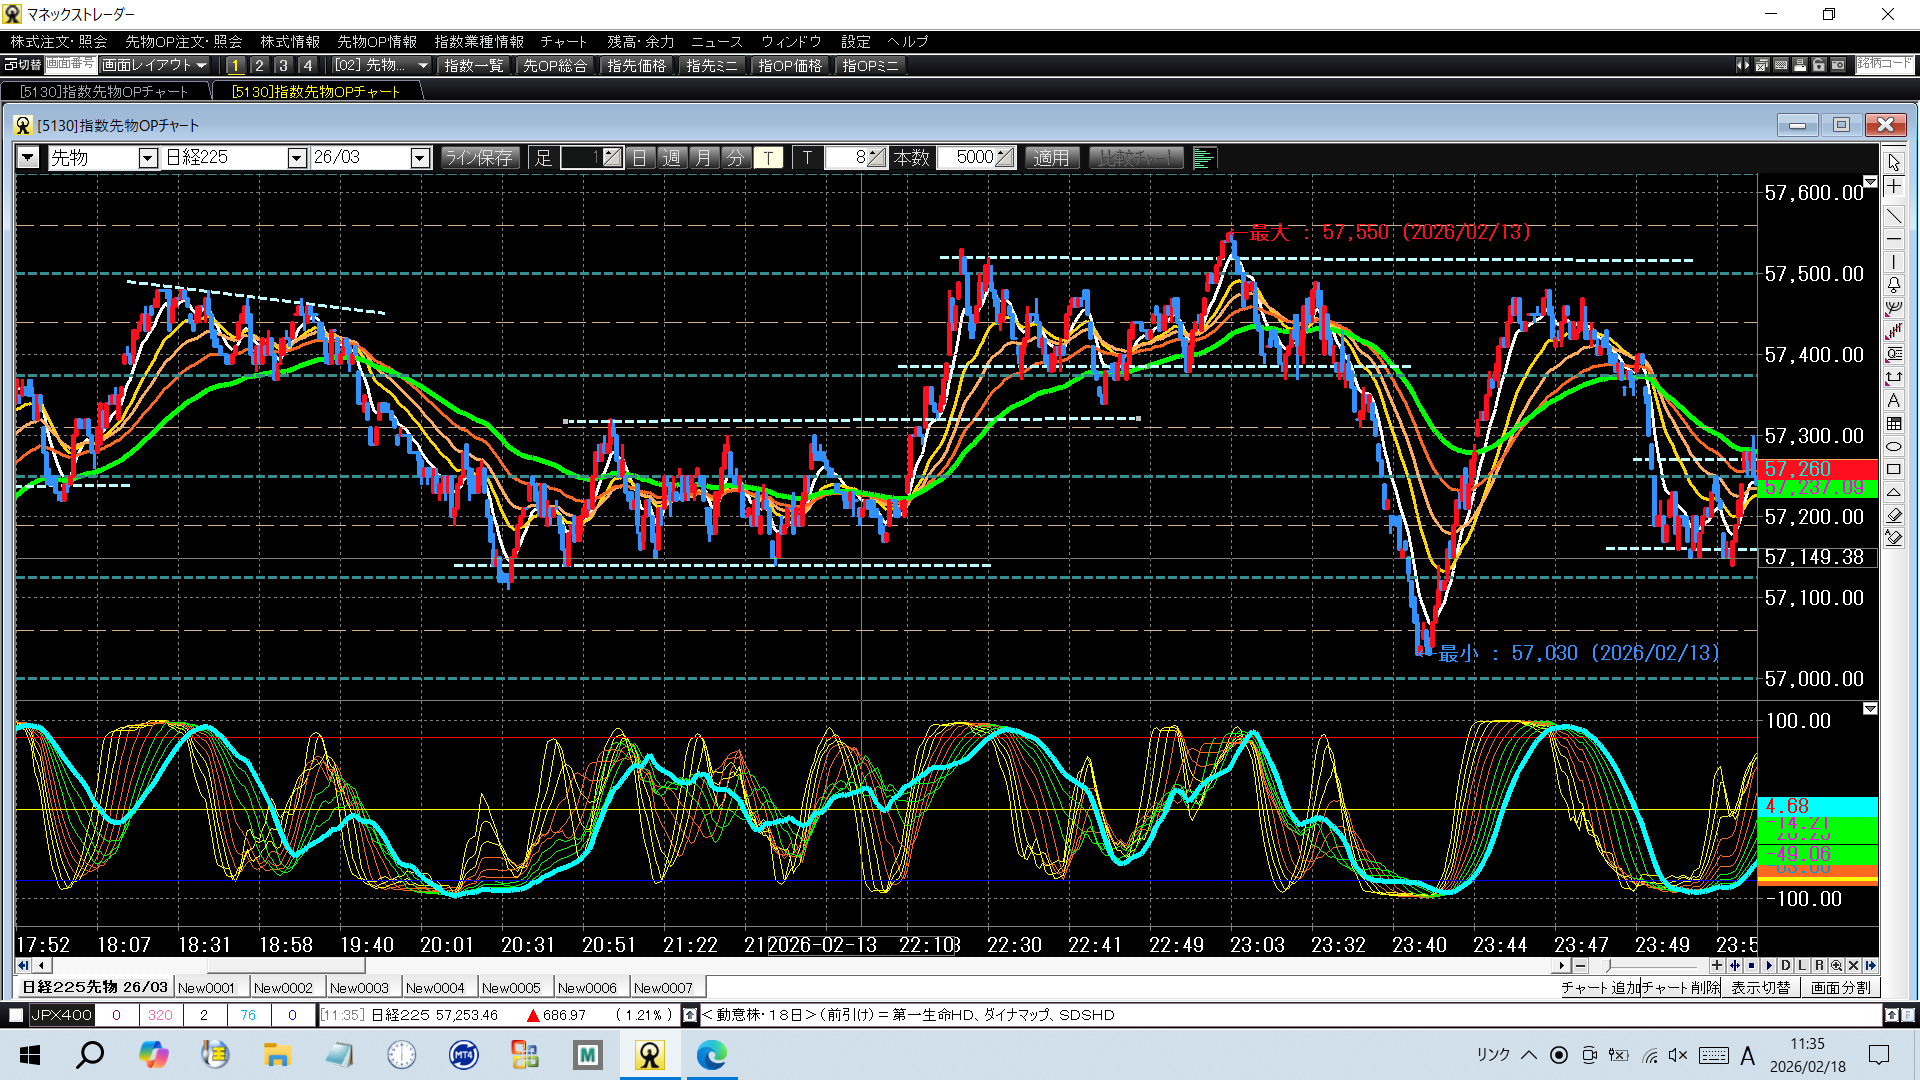Open the チャート menu
The width and height of the screenshot is (1920, 1080).
point(563,42)
